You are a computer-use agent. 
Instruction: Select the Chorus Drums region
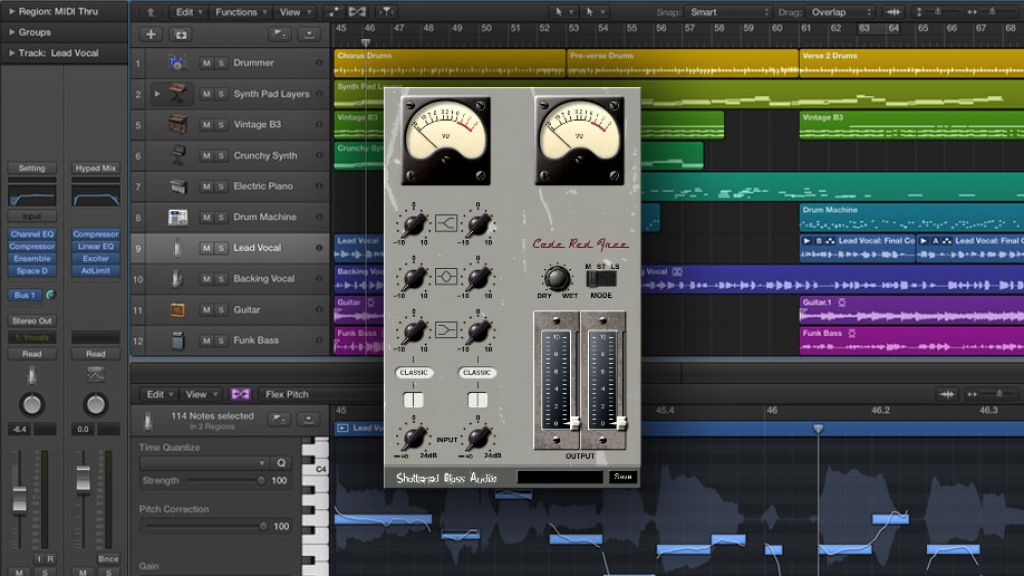(x=449, y=63)
